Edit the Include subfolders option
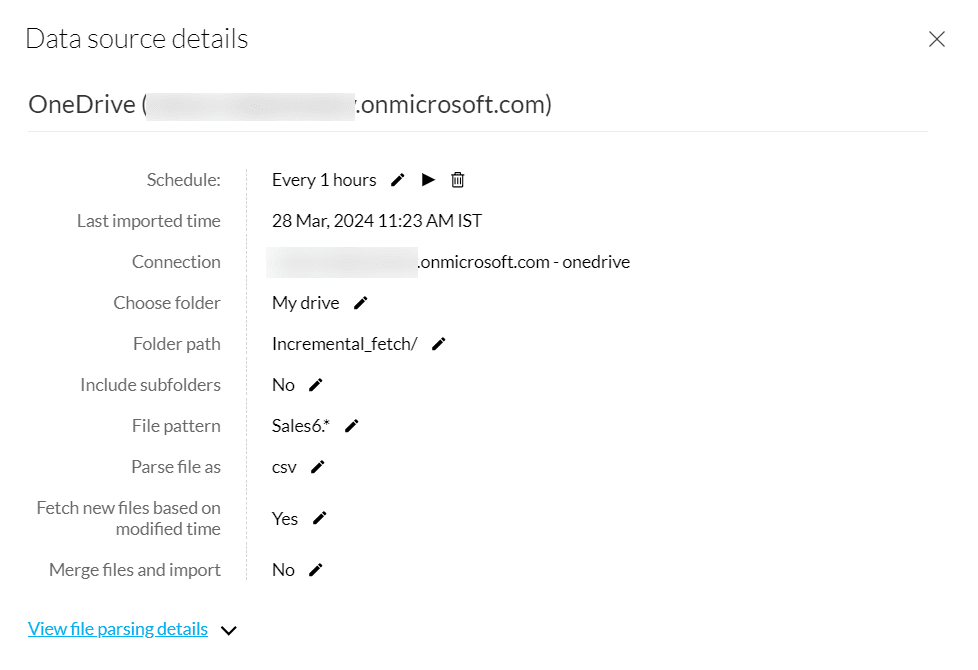The height and width of the screenshot is (670, 978). coord(316,385)
